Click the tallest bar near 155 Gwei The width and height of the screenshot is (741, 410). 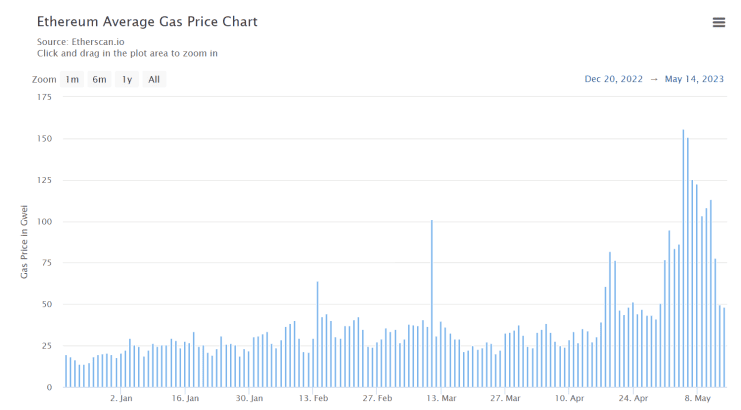[x=683, y=258]
